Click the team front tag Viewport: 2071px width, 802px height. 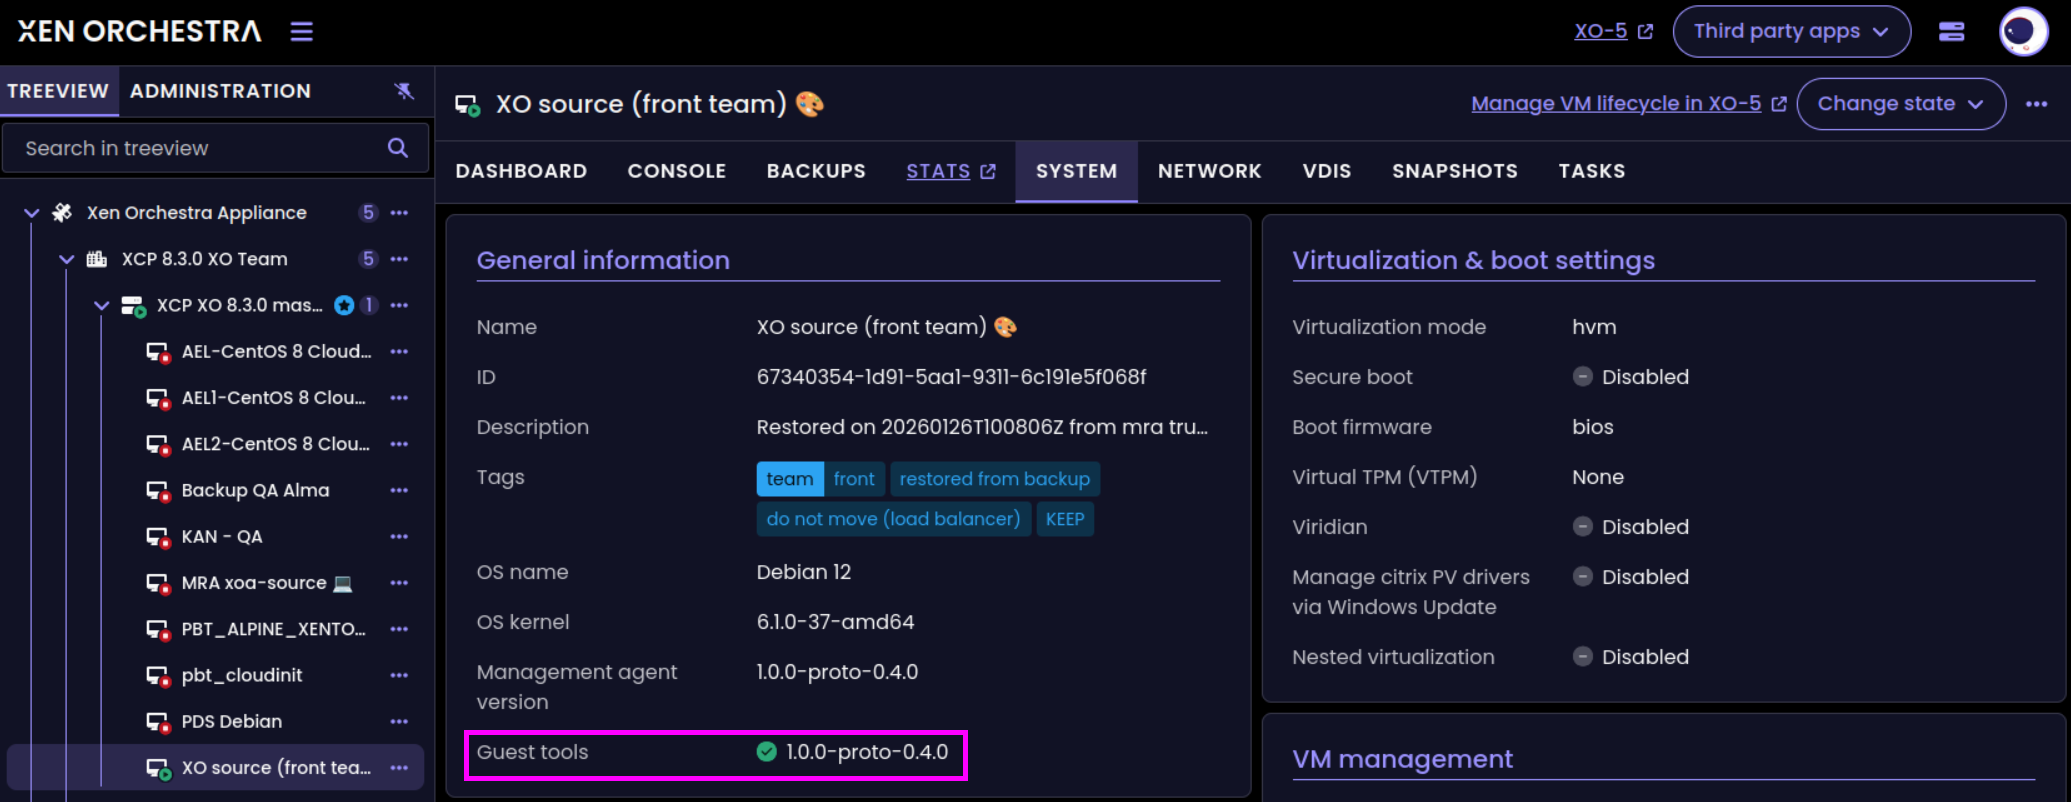(821, 479)
